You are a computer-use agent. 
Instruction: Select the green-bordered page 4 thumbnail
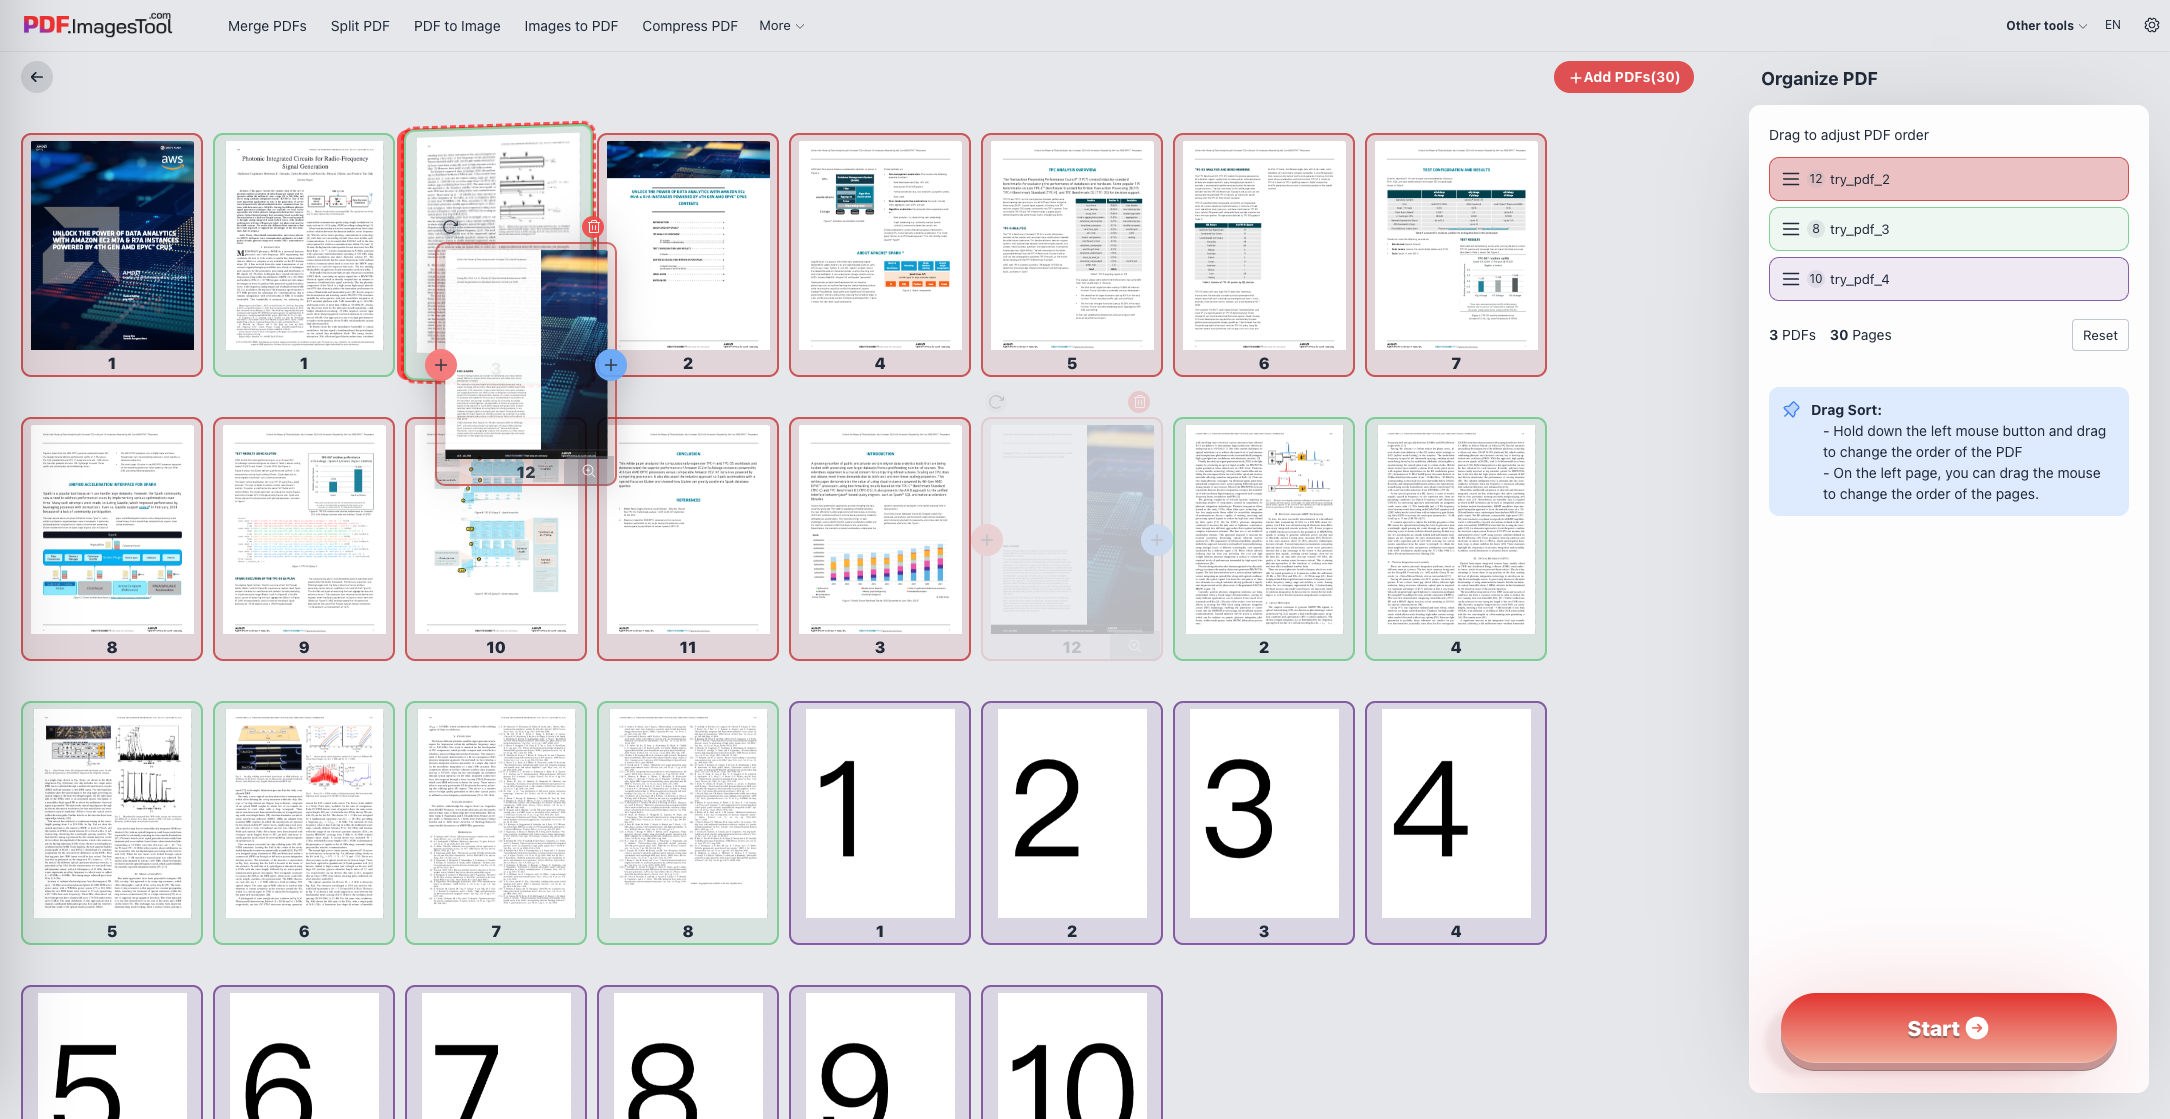pos(1456,539)
